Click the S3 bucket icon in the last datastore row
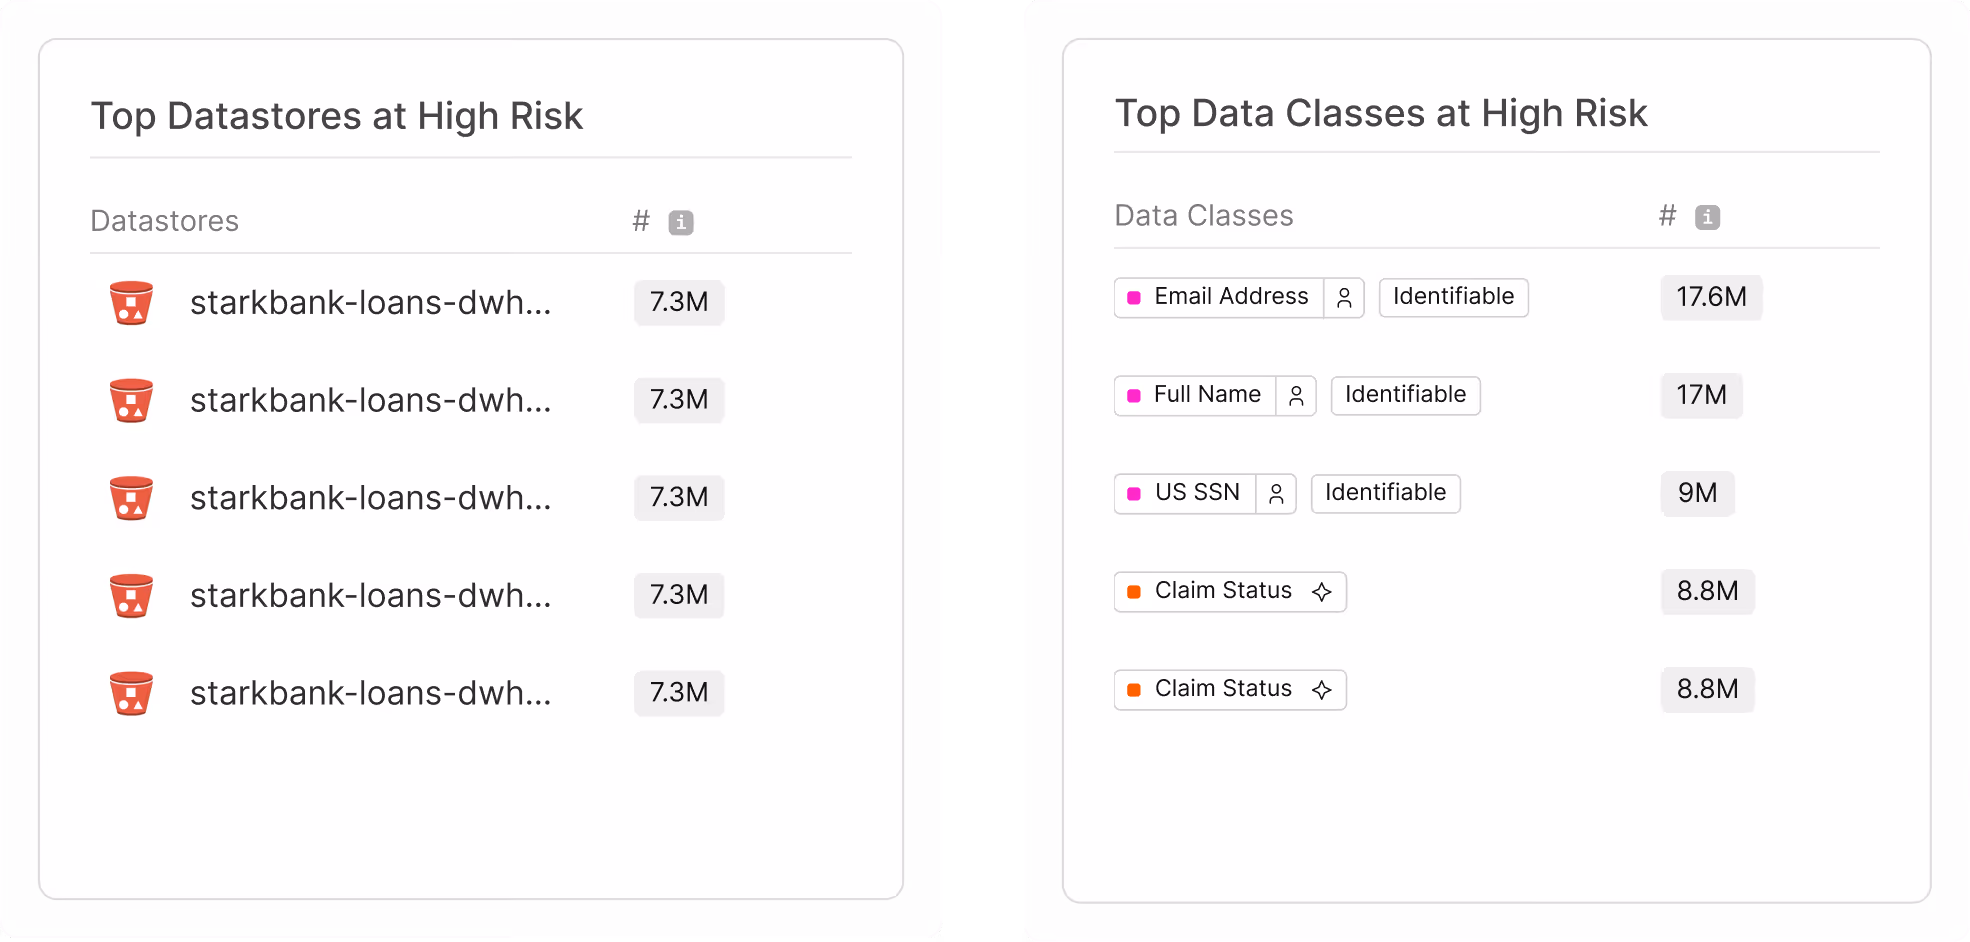1970x942 pixels. [131, 693]
